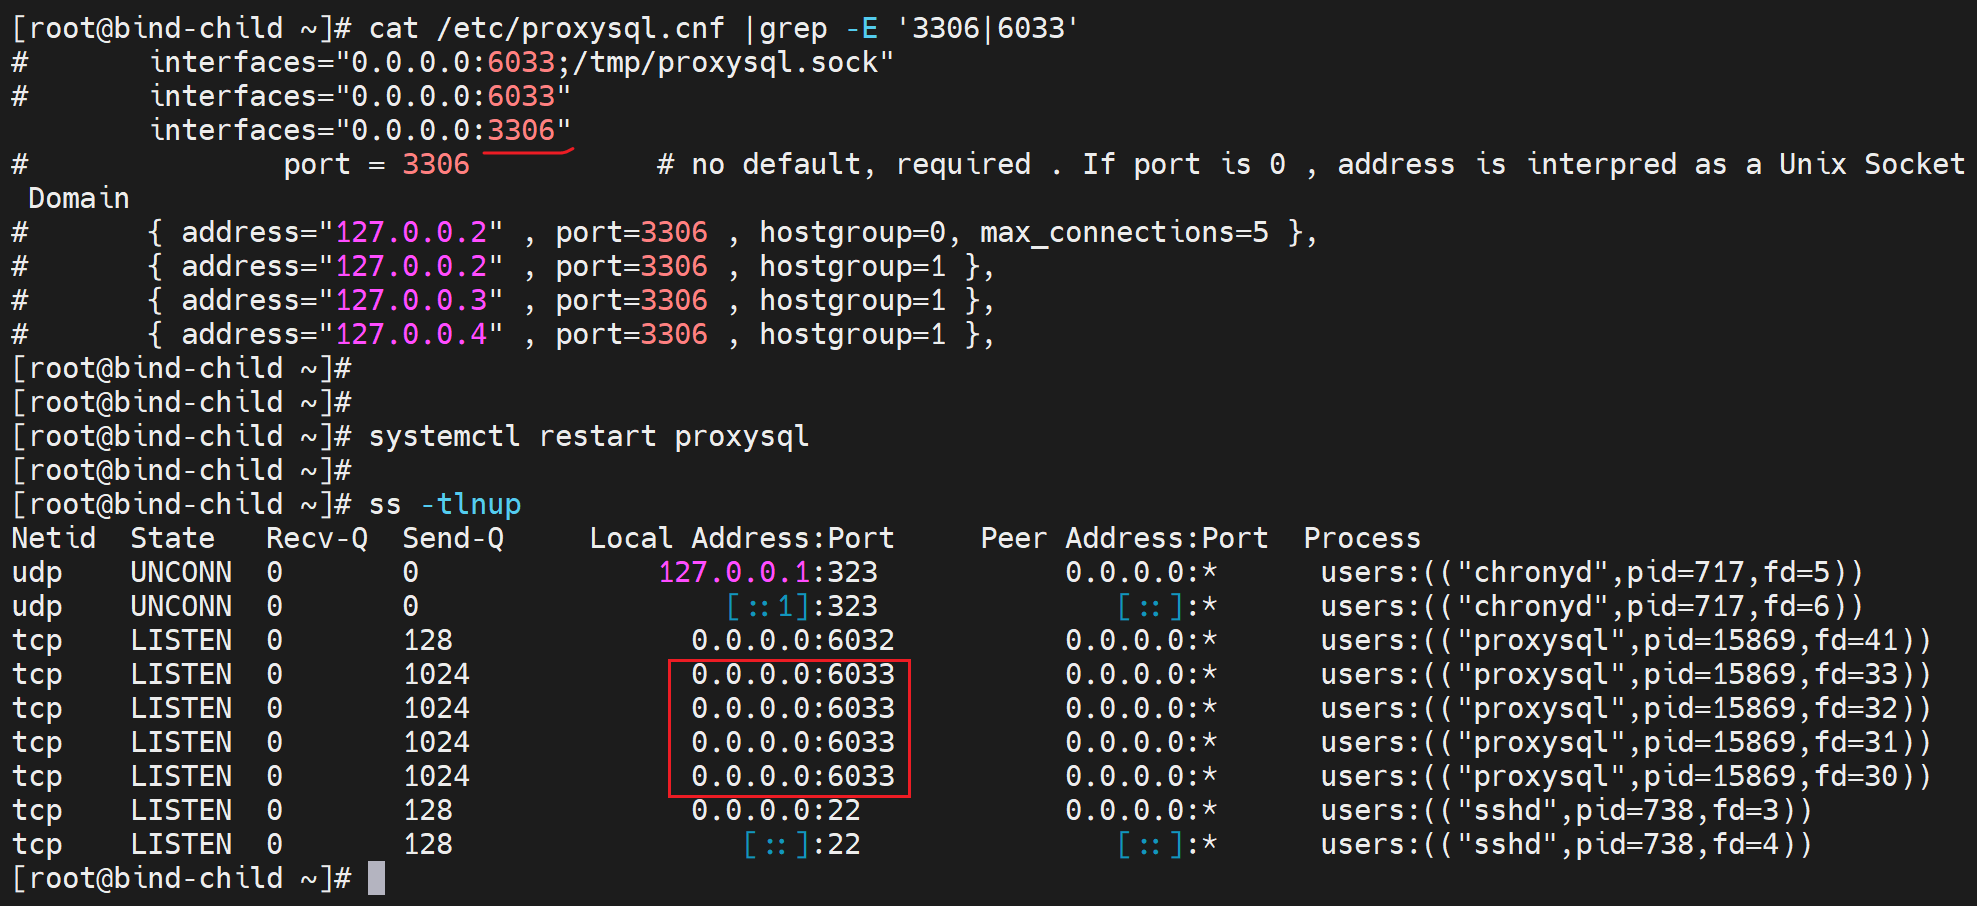Click the red-underlined 3306 port in the interfaces line
The width and height of the screenshot is (1977, 906).
point(521,131)
